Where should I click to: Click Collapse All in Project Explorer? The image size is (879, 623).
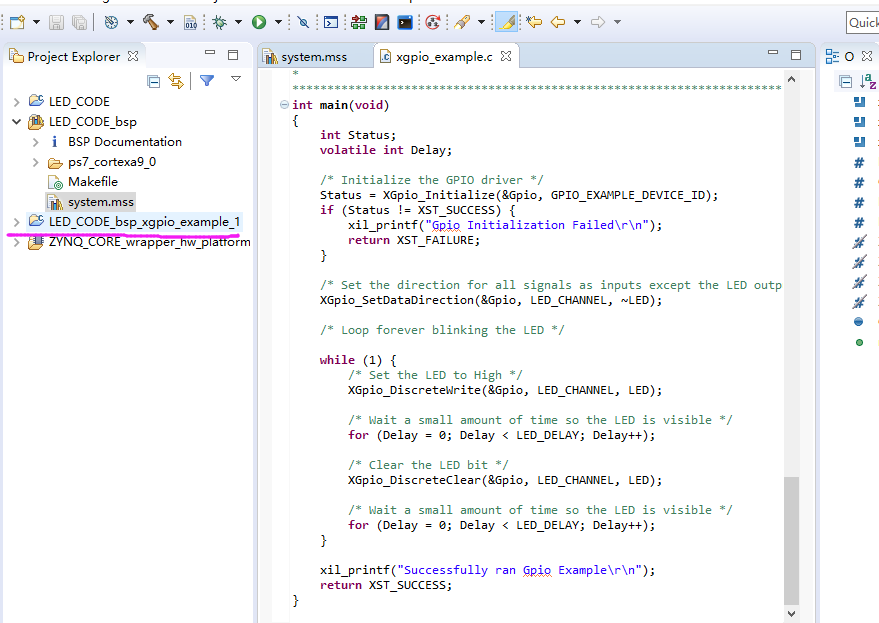click(154, 81)
